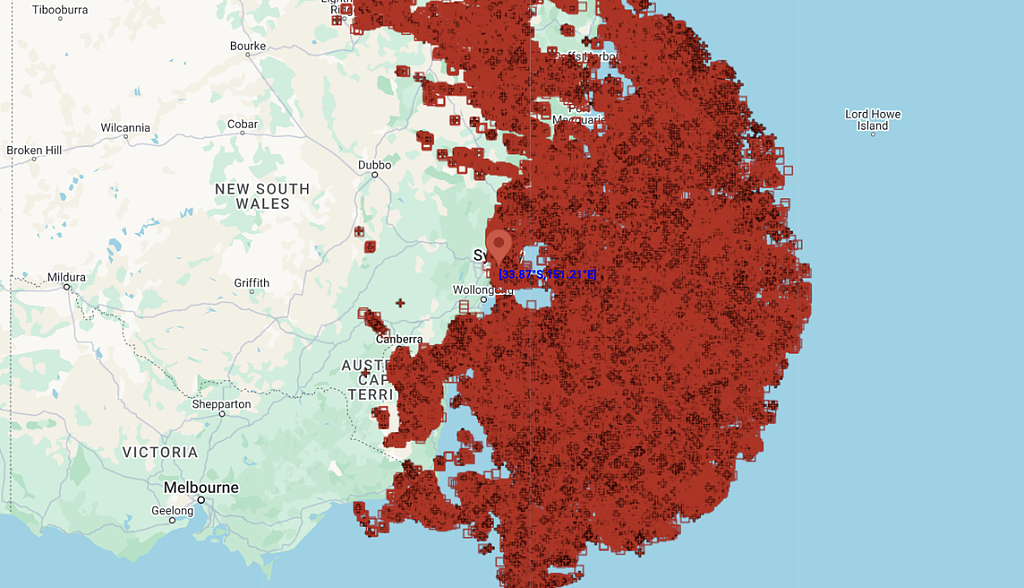Click the Shepparton town label

(221, 404)
